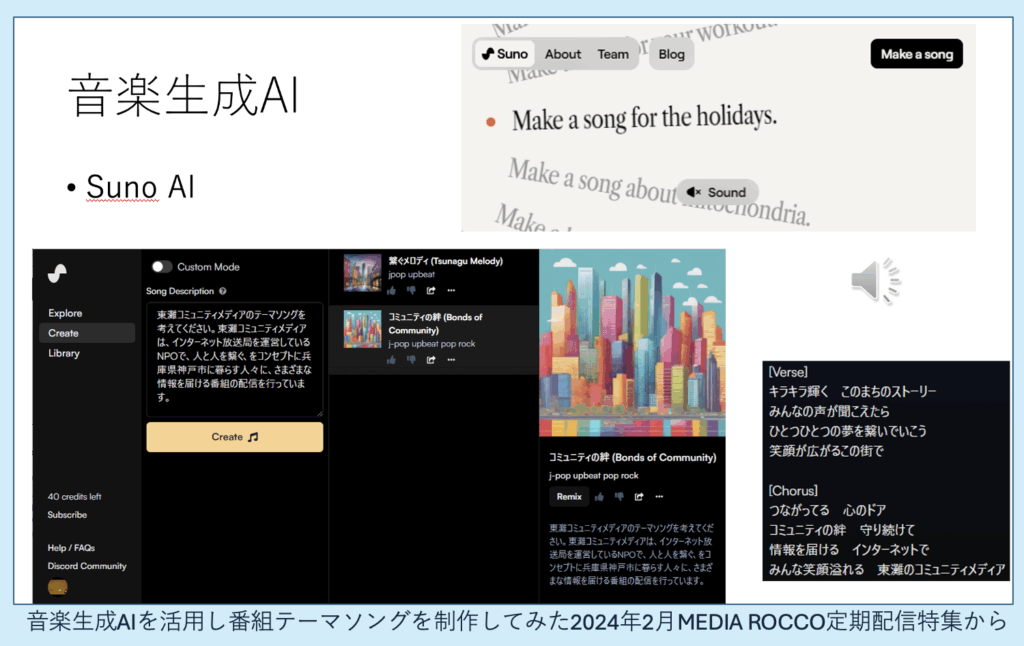Click thumbs up beside the Remix button
Viewport: 1024px width, 646px height.
click(x=599, y=496)
